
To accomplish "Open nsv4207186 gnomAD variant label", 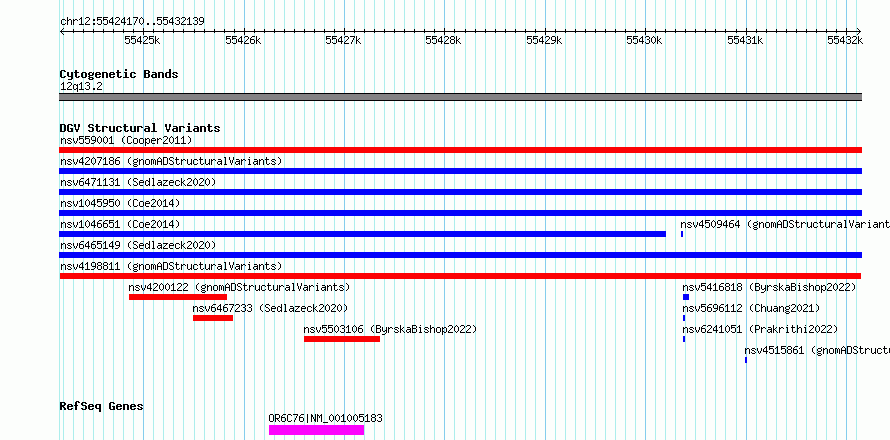I will pos(171,161).
